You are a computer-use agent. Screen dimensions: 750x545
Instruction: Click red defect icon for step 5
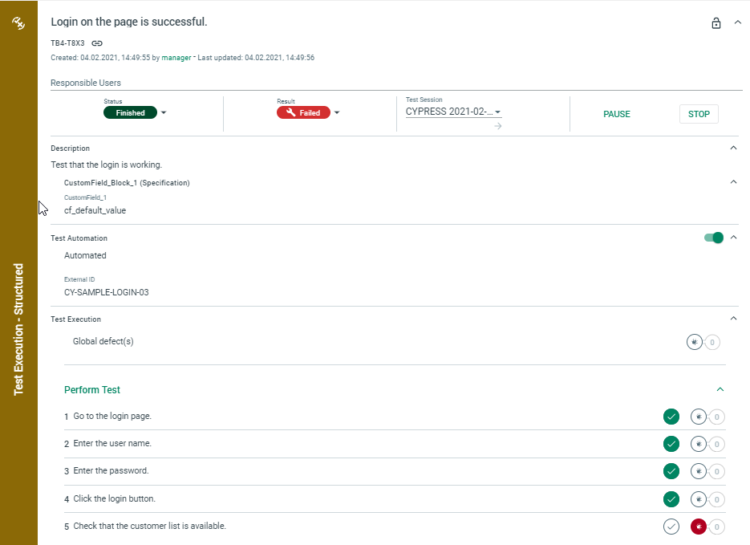[x=698, y=527]
